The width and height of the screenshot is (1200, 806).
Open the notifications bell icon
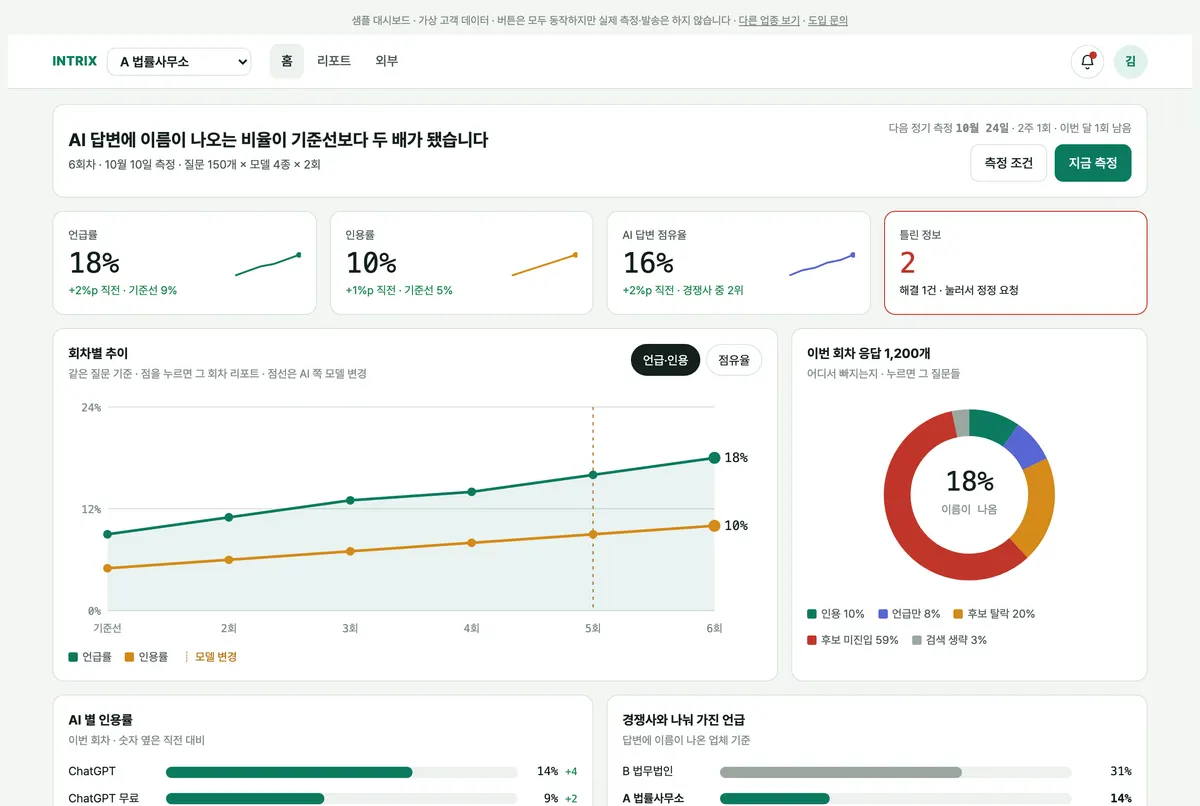(1087, 61)
